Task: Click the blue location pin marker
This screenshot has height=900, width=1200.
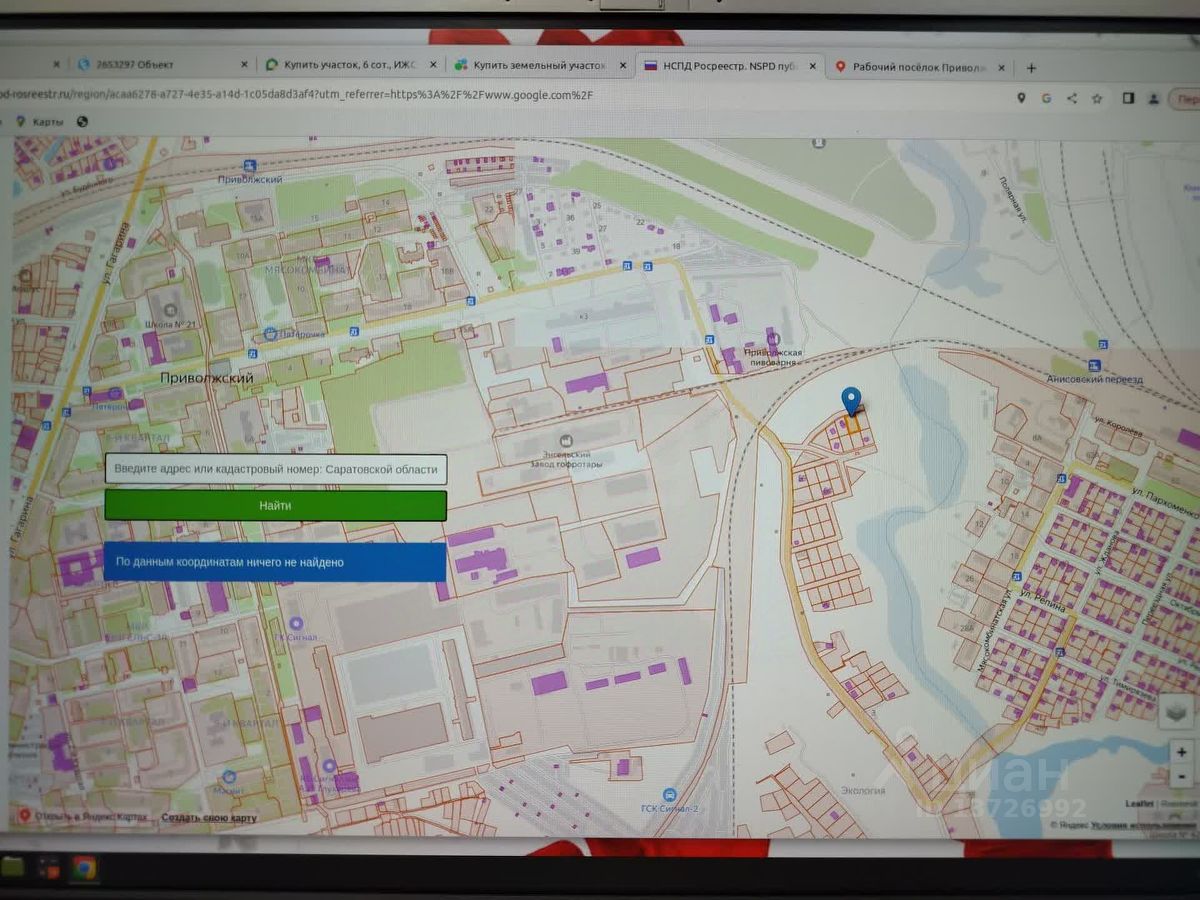Action: pyautogui.click(x=851, y=402)
